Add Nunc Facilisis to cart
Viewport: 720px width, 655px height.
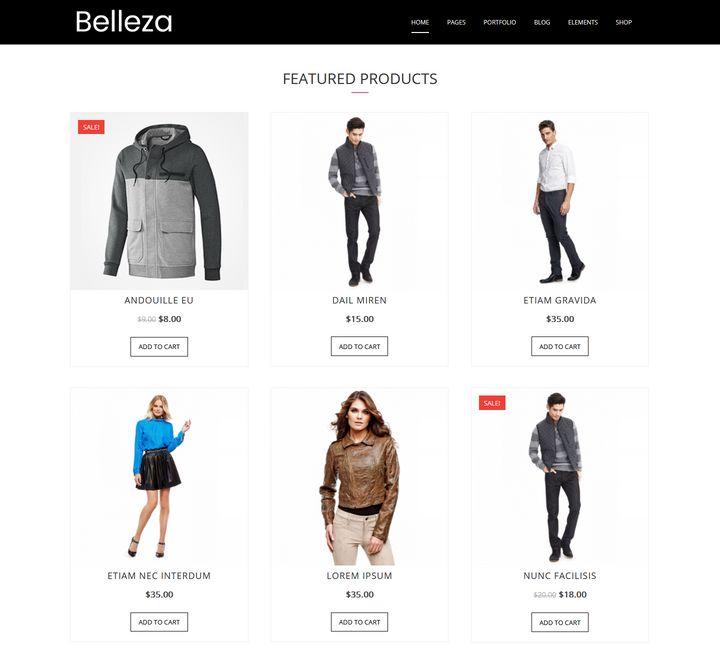pyautogui.click(x=560, y=622)
